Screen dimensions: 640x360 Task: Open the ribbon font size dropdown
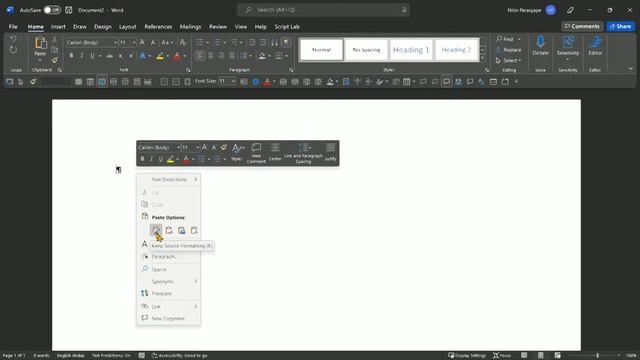[x=134, y=42]
